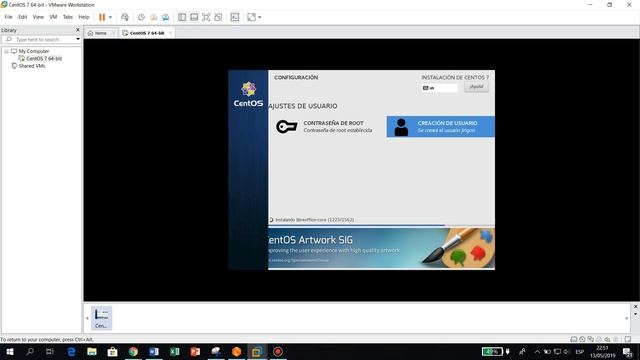This screenshot has width=640, height=360.
Task: Select Shared VMs in the library
Action: coord(31,66)
